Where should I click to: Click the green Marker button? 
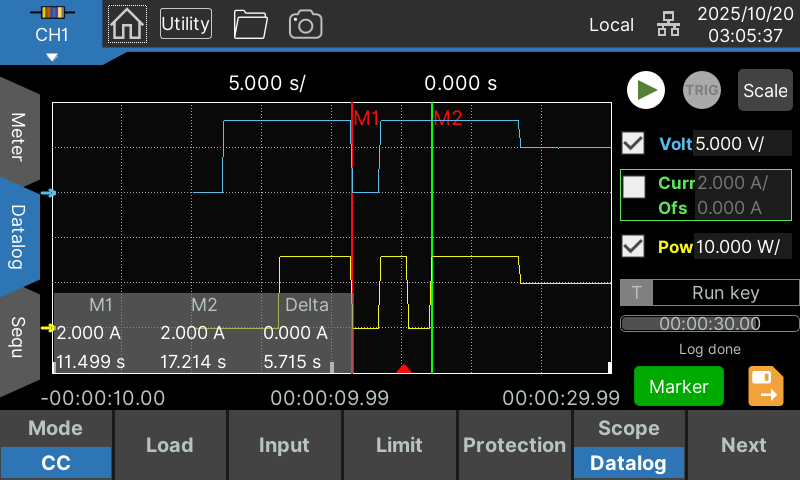click(679, 386)
